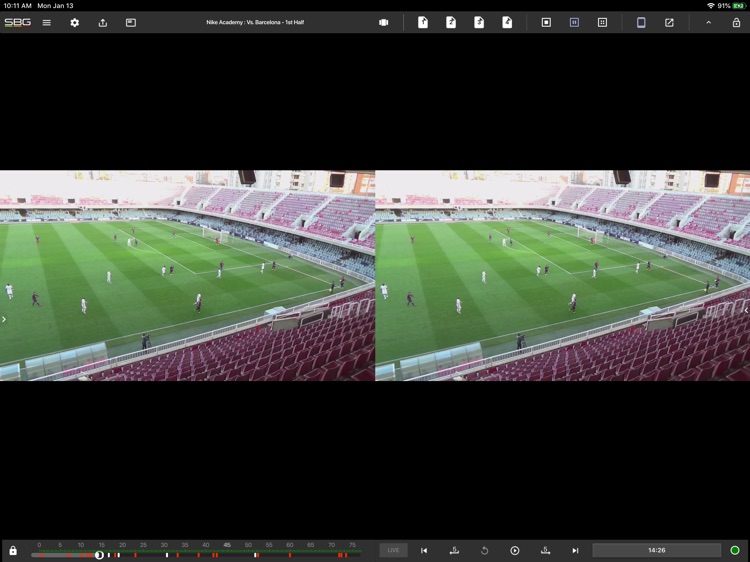Viewport: 750px width, 562px height.
Task: Tap the share/export icon
Action: [103, 22]
